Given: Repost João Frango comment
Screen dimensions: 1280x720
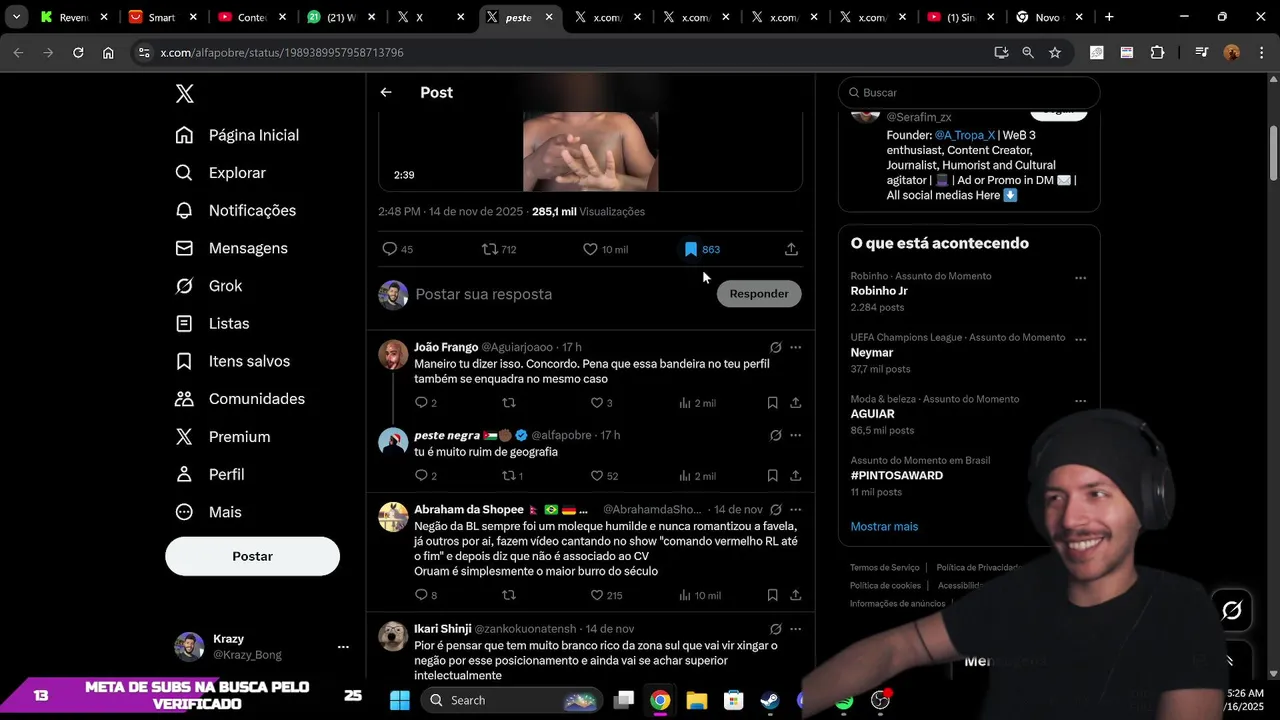Looking at the screenshot, I should (x=508, y=403).
